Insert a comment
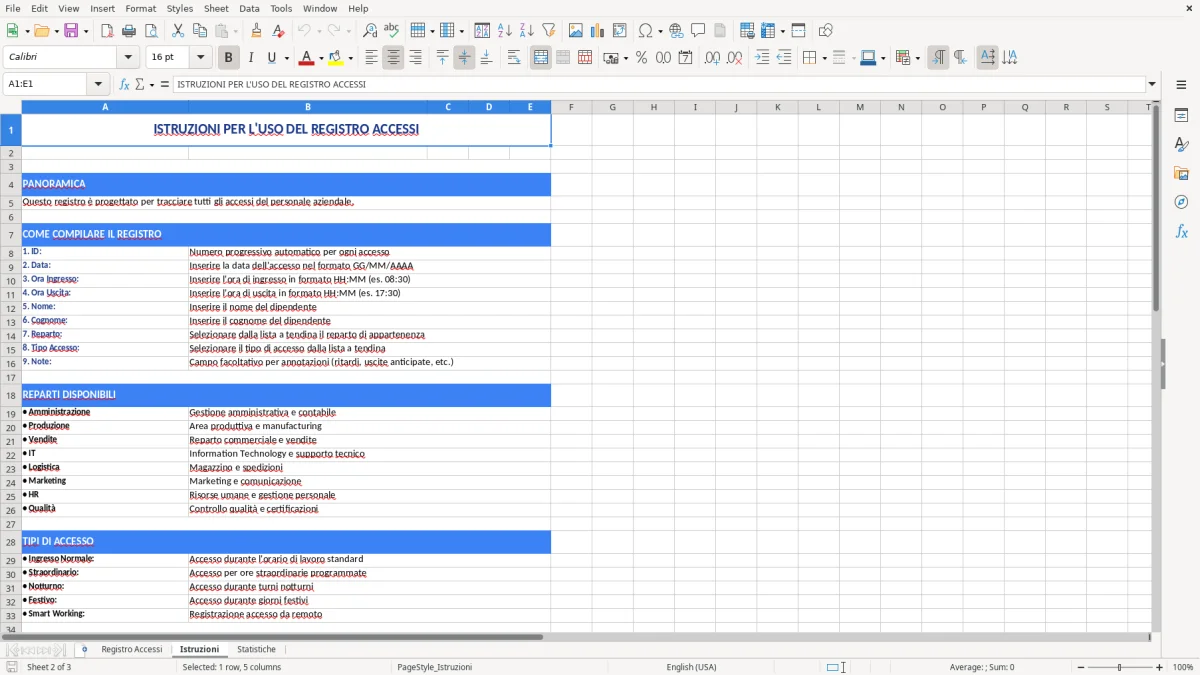This screenshot has width=1200, height=675. [698, 29]
